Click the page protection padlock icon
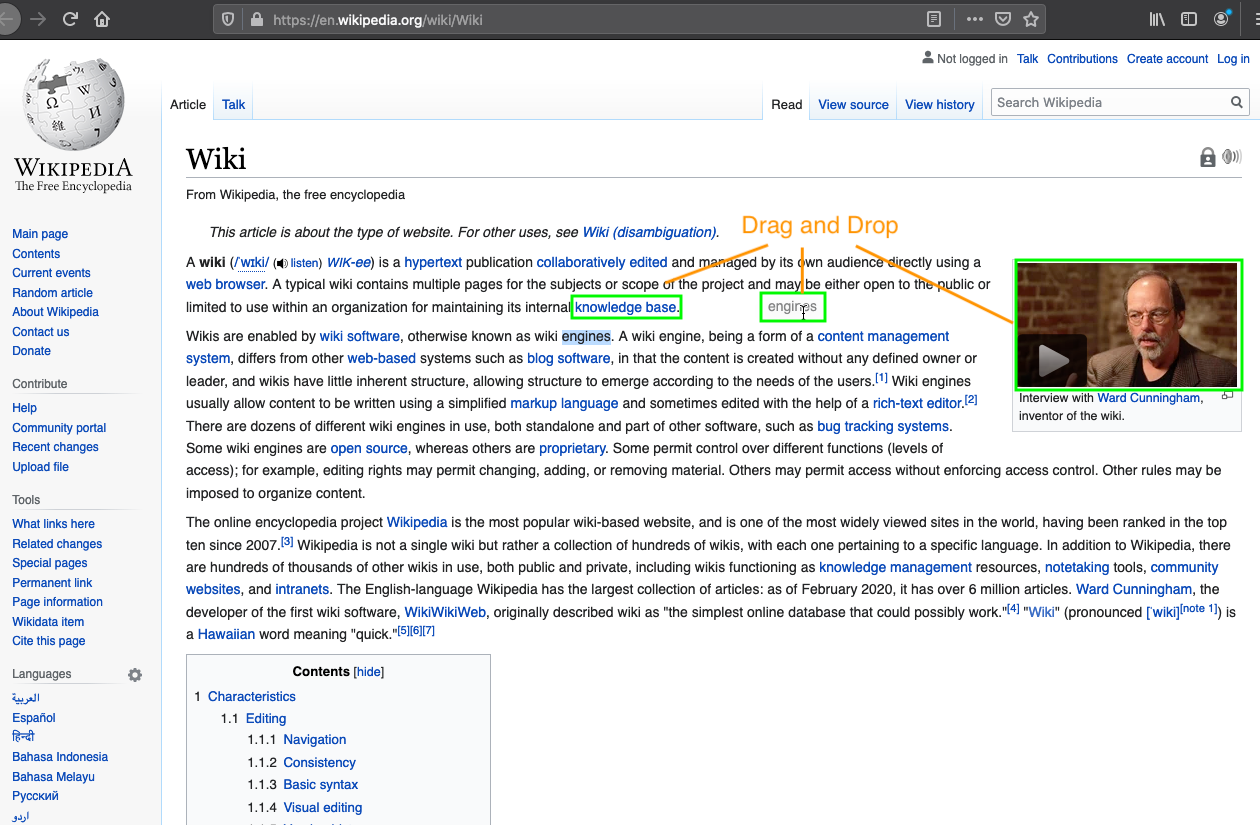 point(1208,157)
